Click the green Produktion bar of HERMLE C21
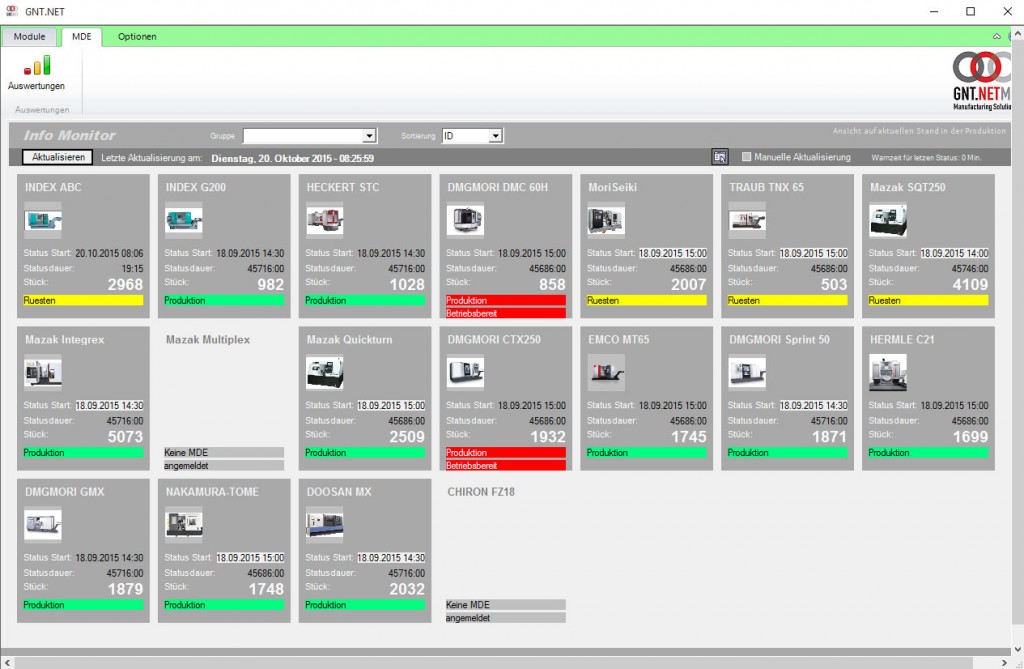Image resolution: width=1024 pixels, height=669 pixels. click(928, 453)
